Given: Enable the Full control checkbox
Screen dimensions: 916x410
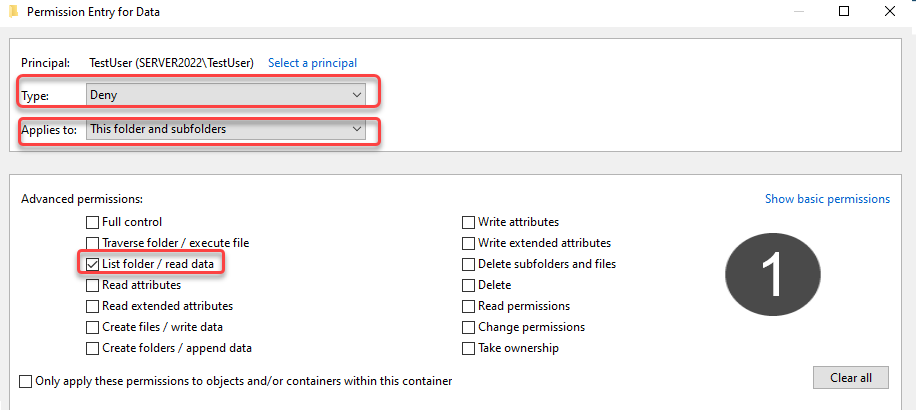Looking at the screenshot, I should [x=92, y=222].
